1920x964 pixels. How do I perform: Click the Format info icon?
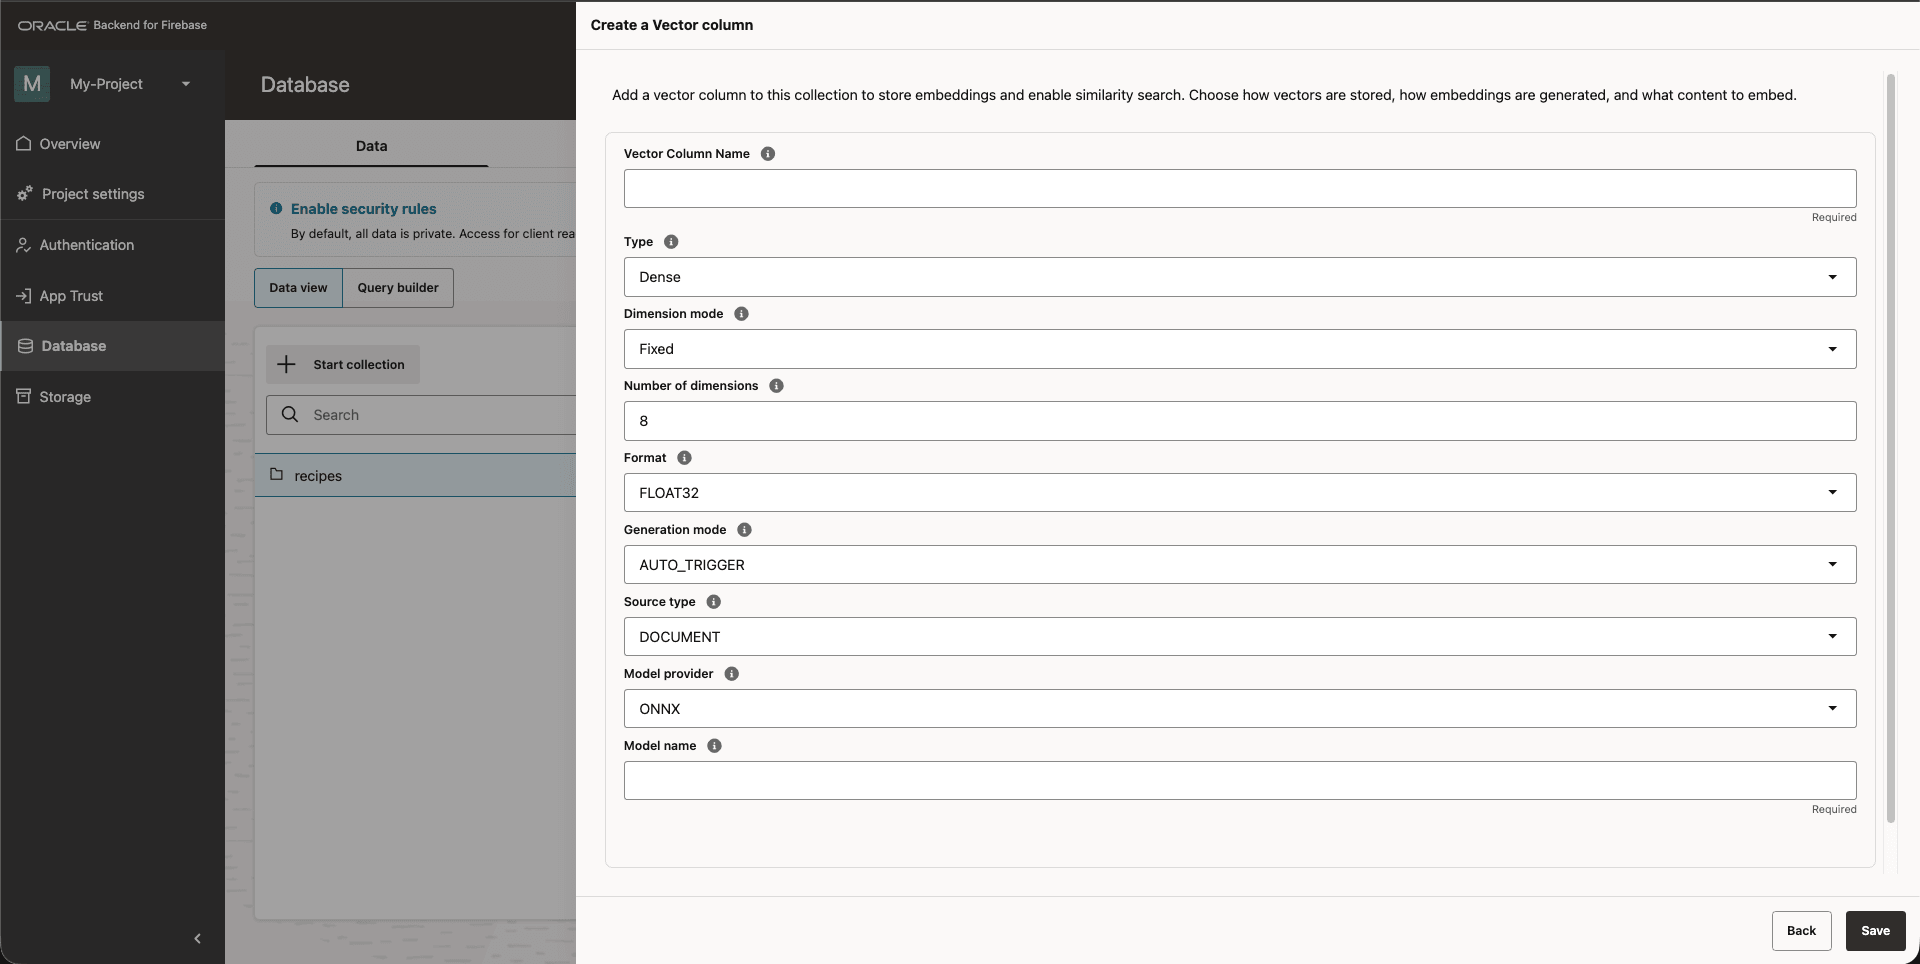click(684, 458)
